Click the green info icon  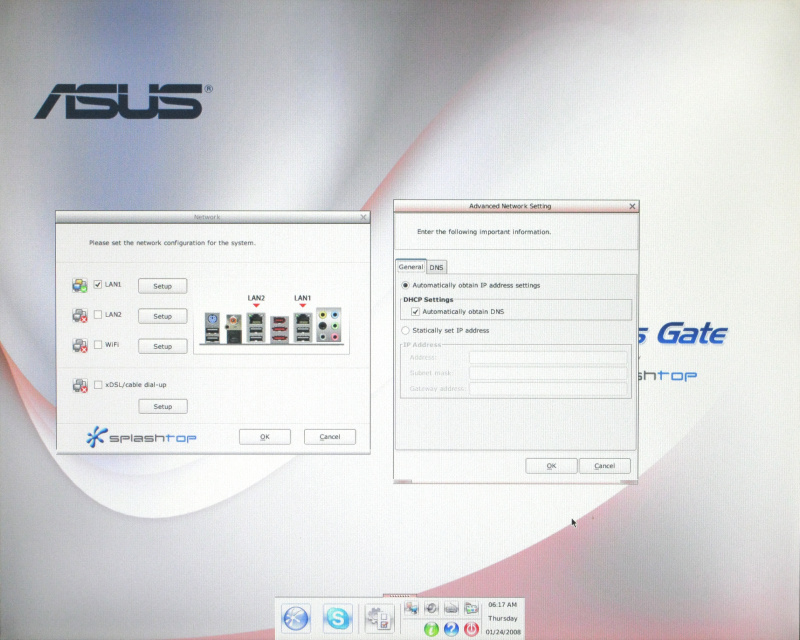pyautogui.click(x=431, y=629)
